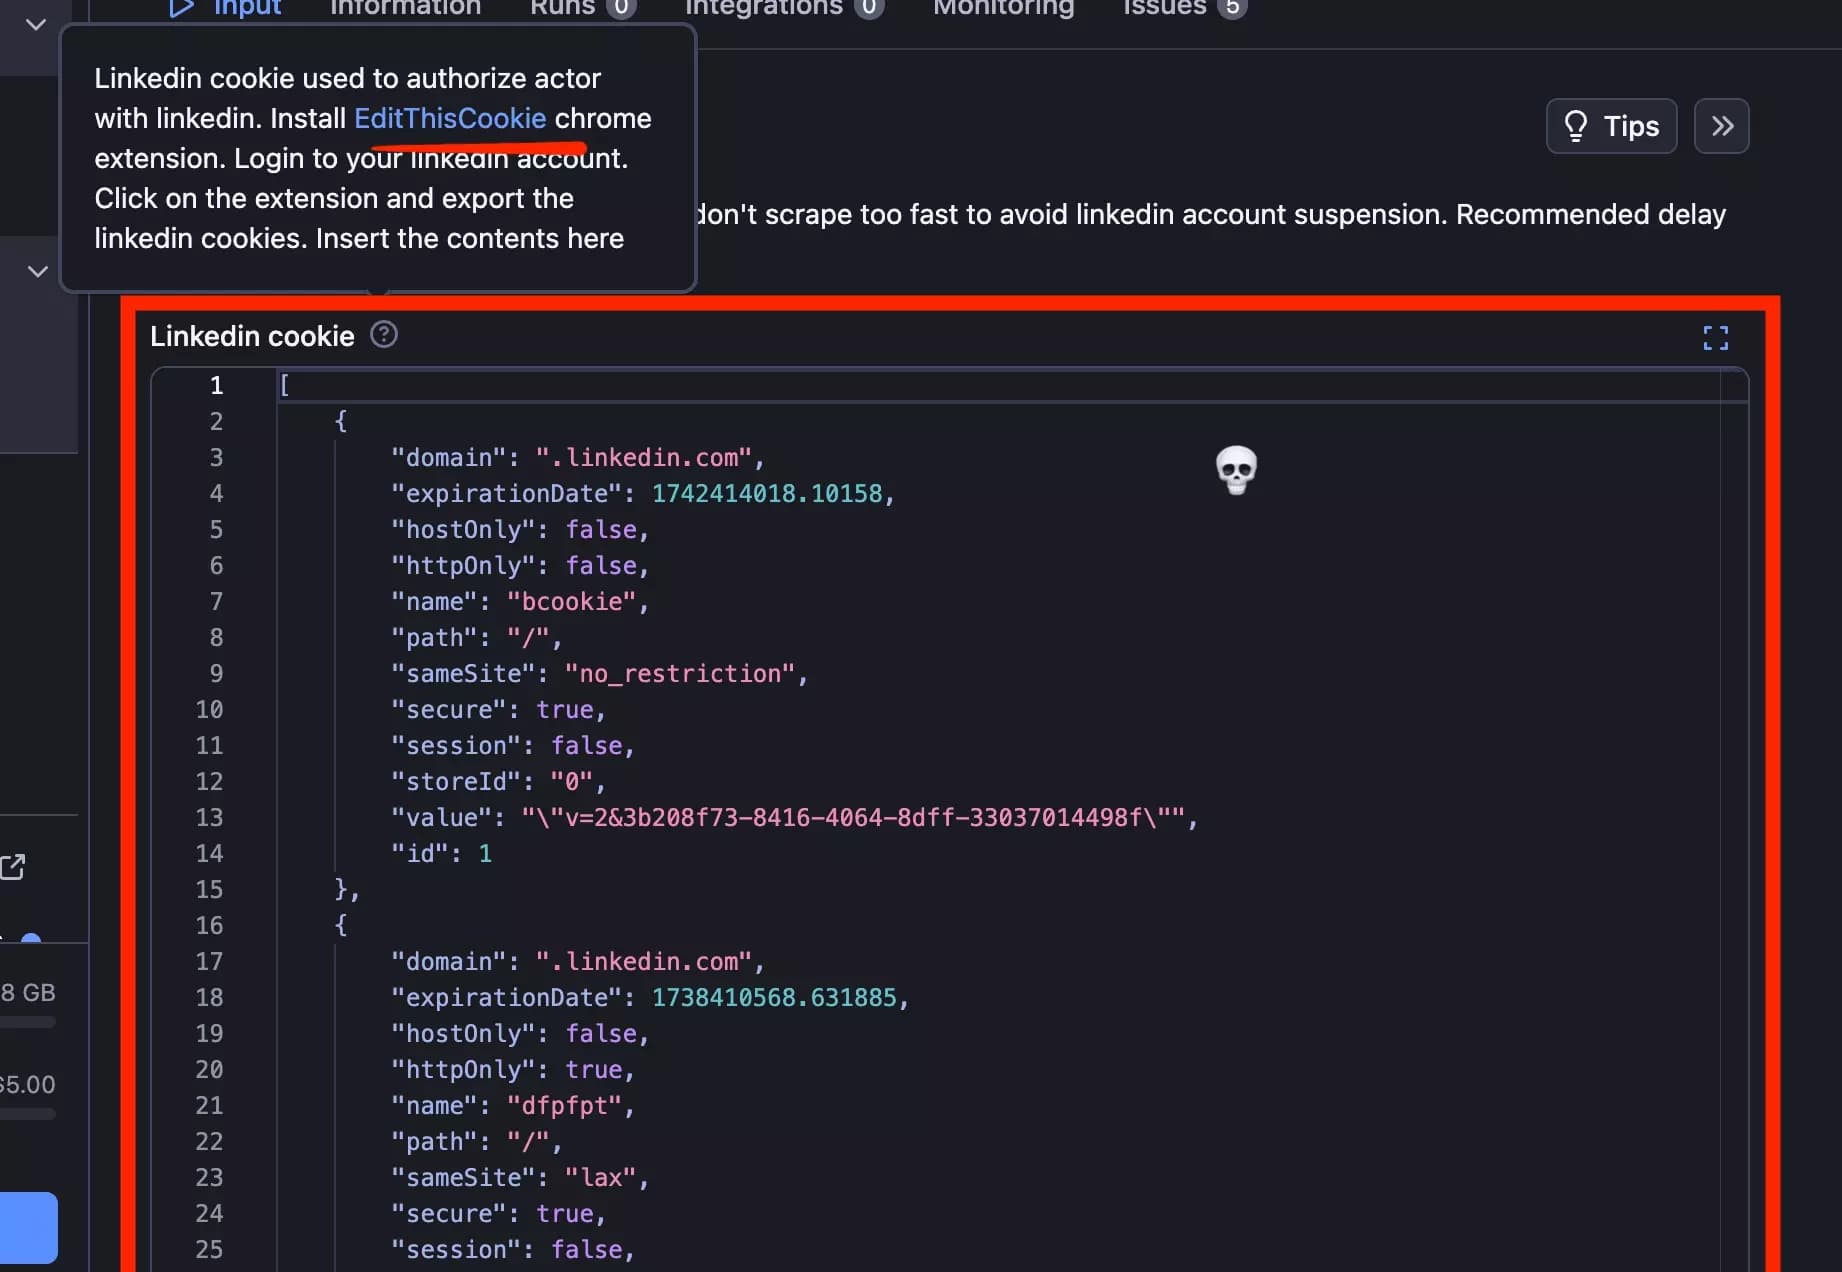Click the help icon beside the Linkedin cookie label
1842x1272 pixels.
tap(384, 334)
